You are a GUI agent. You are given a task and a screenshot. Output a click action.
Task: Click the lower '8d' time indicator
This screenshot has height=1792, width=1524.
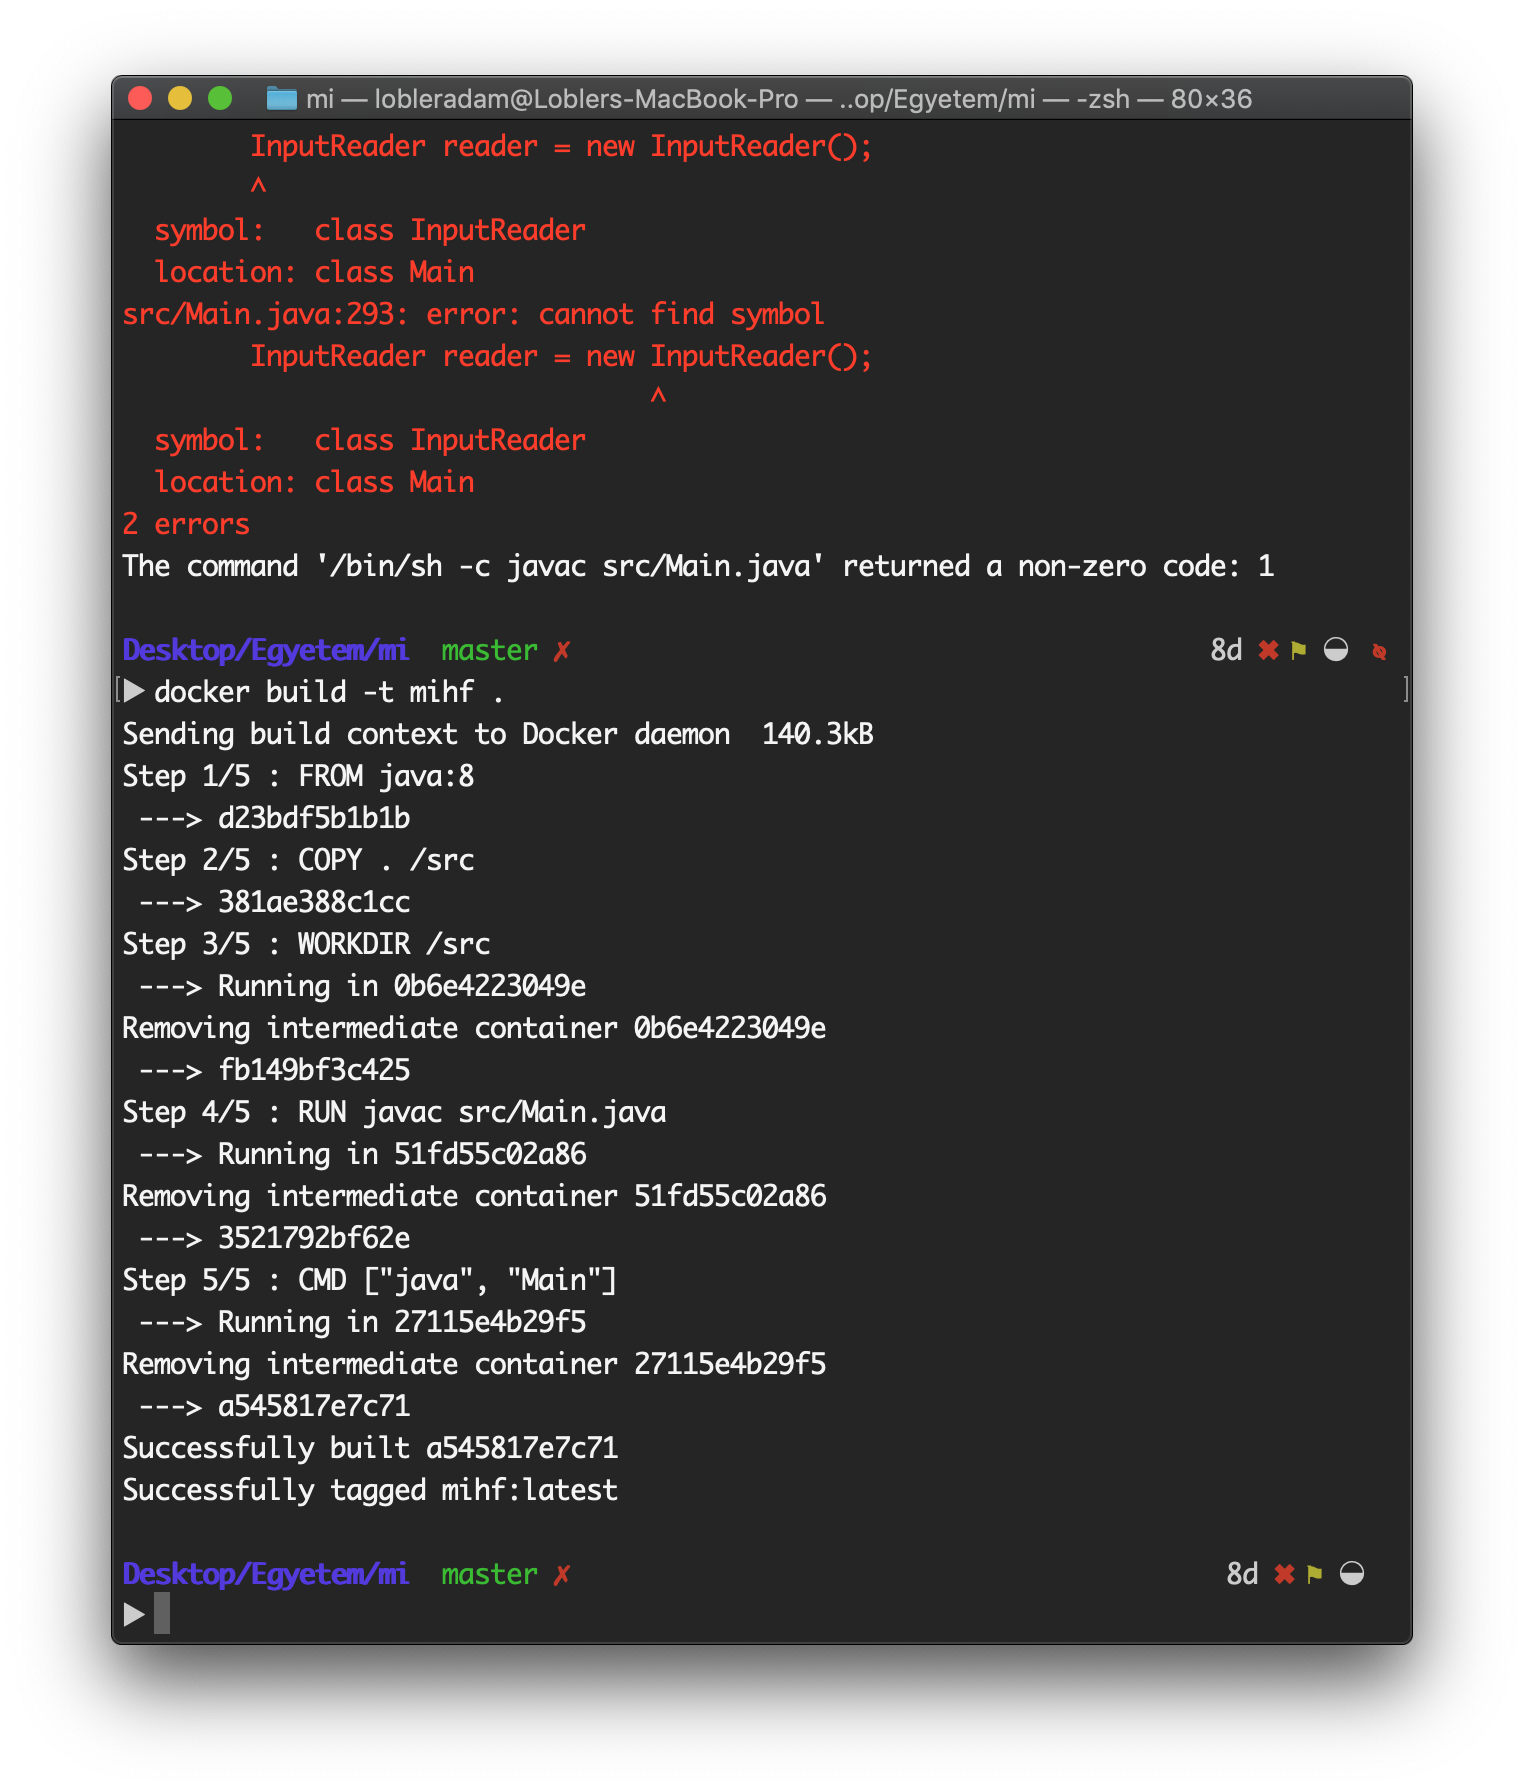pos(1242,1574)
